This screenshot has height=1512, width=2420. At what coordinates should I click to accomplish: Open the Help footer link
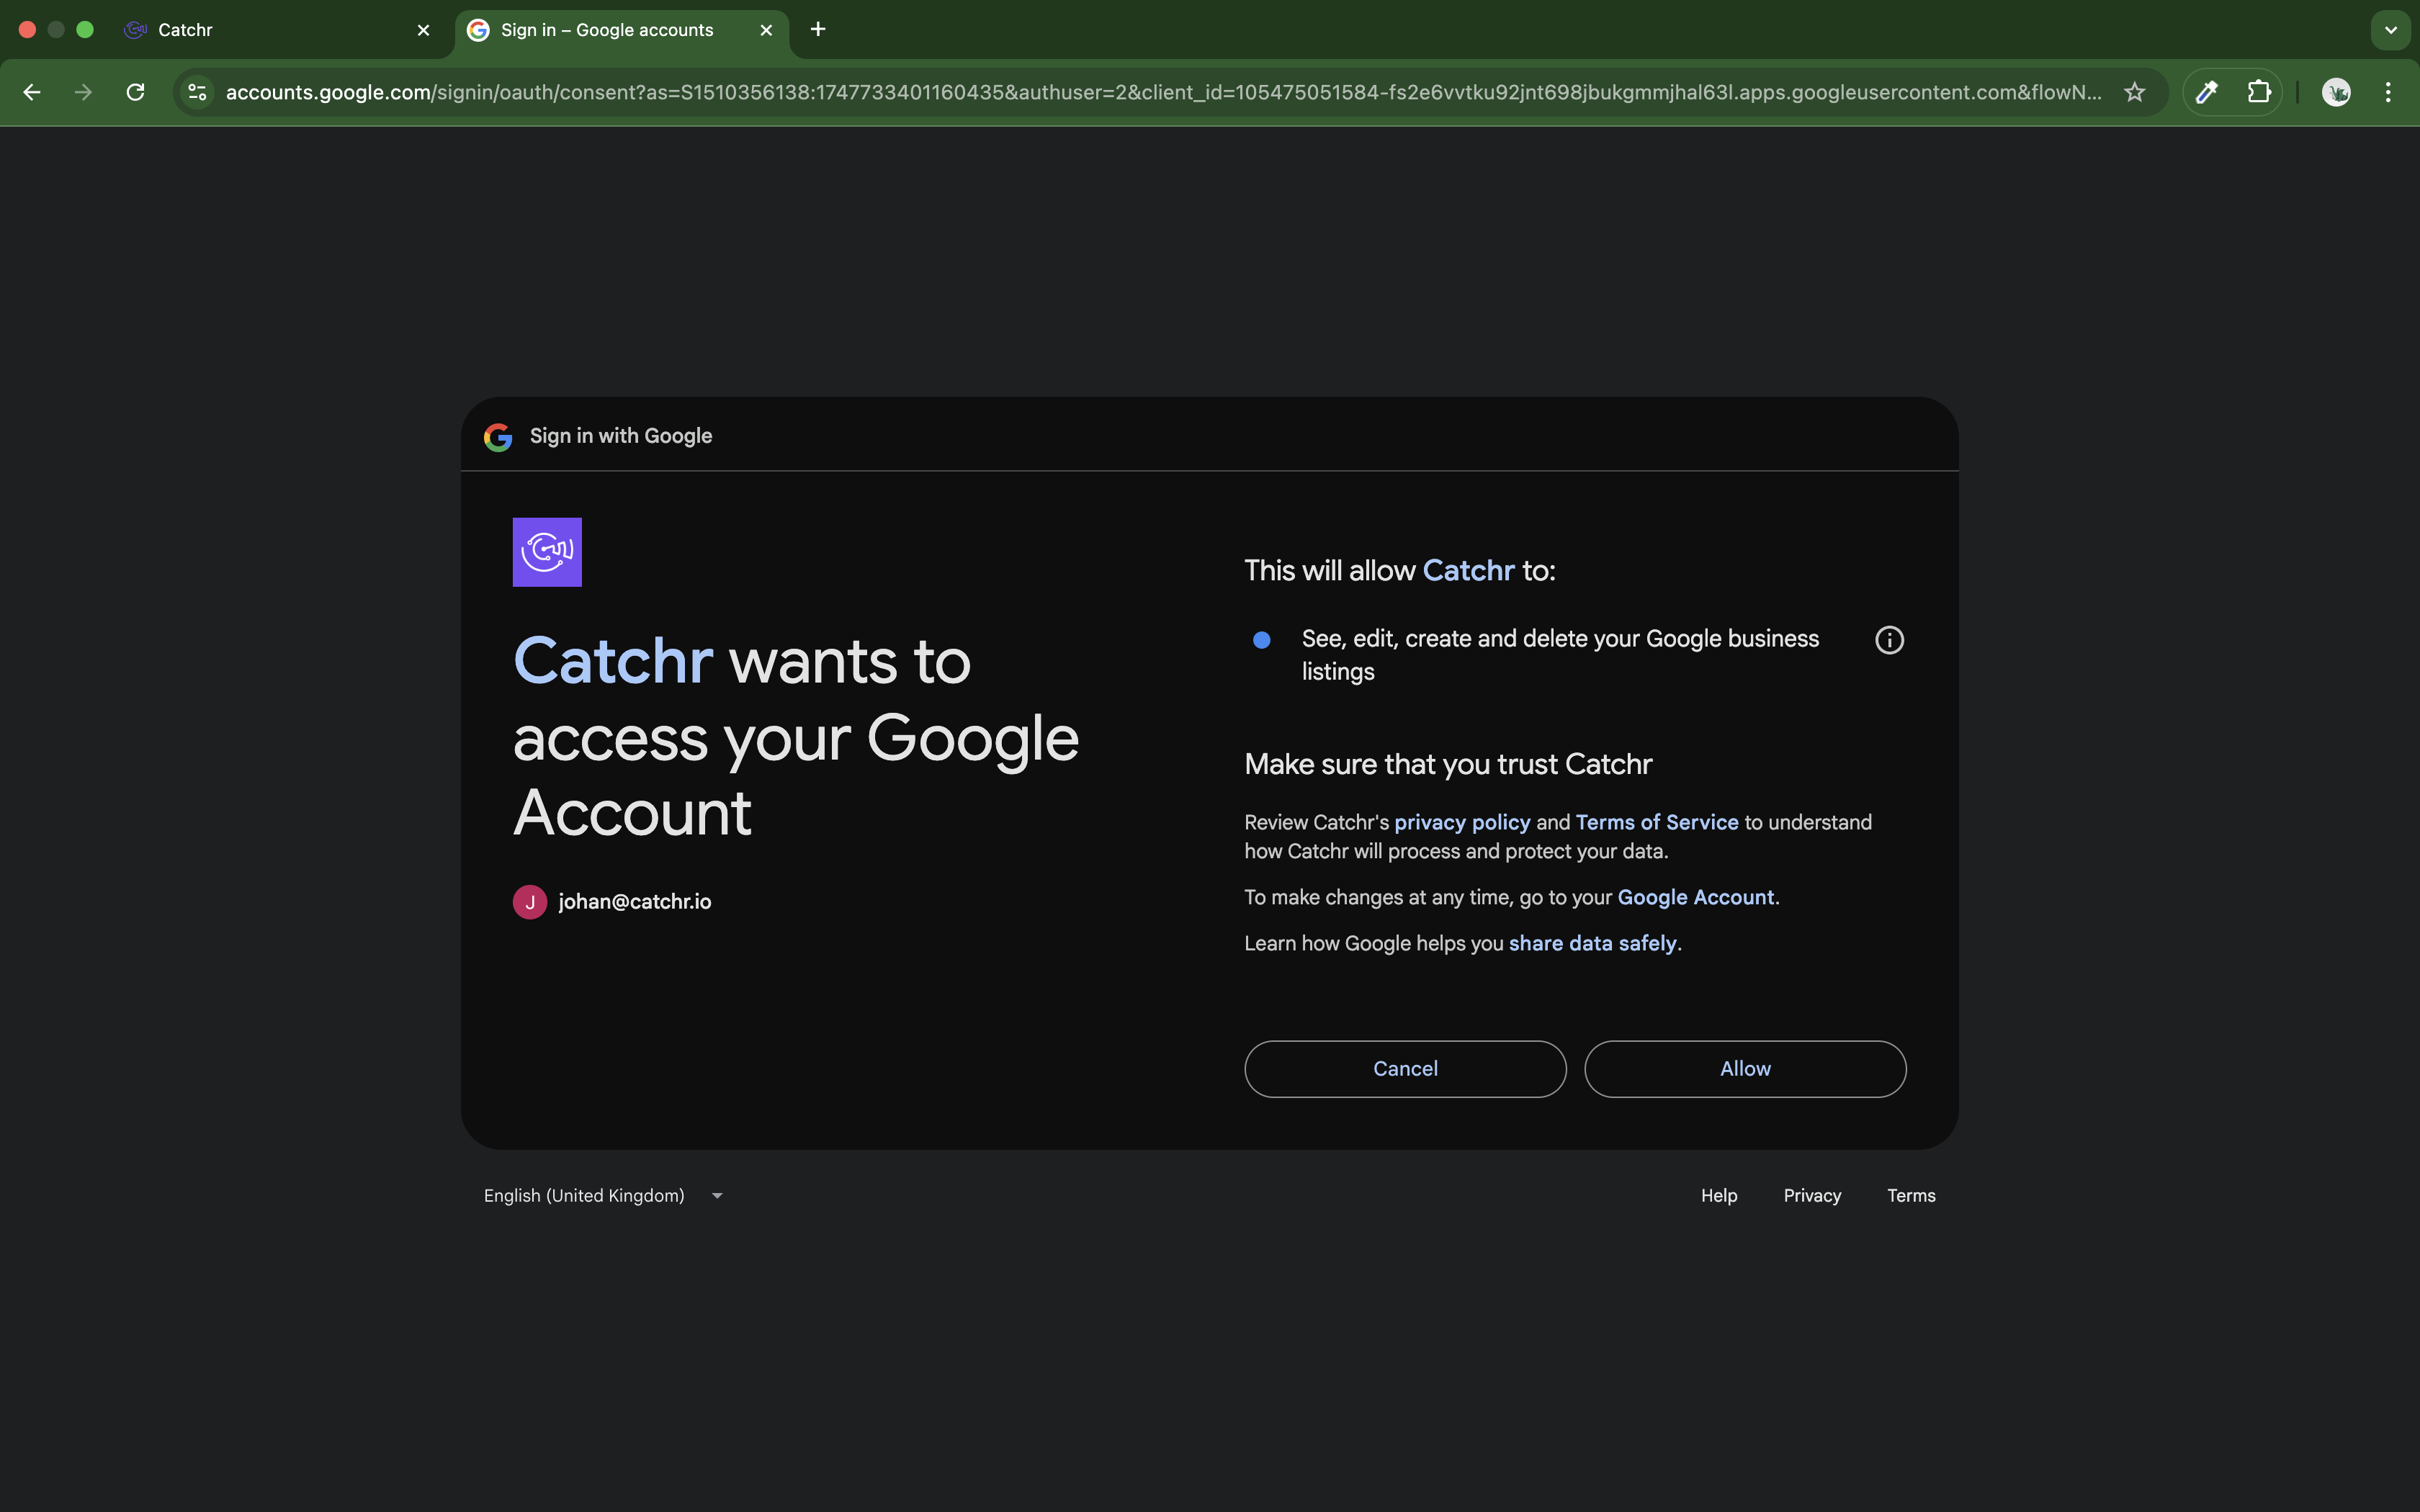pos(1719,1196)
